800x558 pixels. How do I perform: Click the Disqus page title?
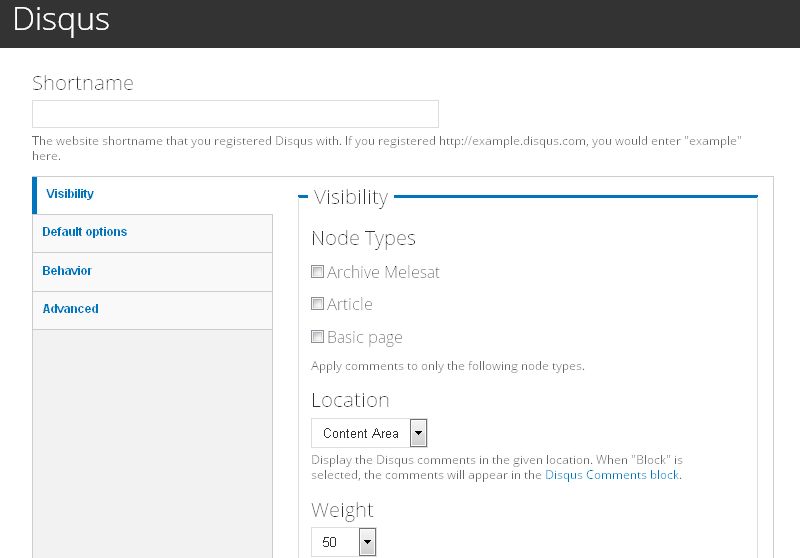point(62,20)
